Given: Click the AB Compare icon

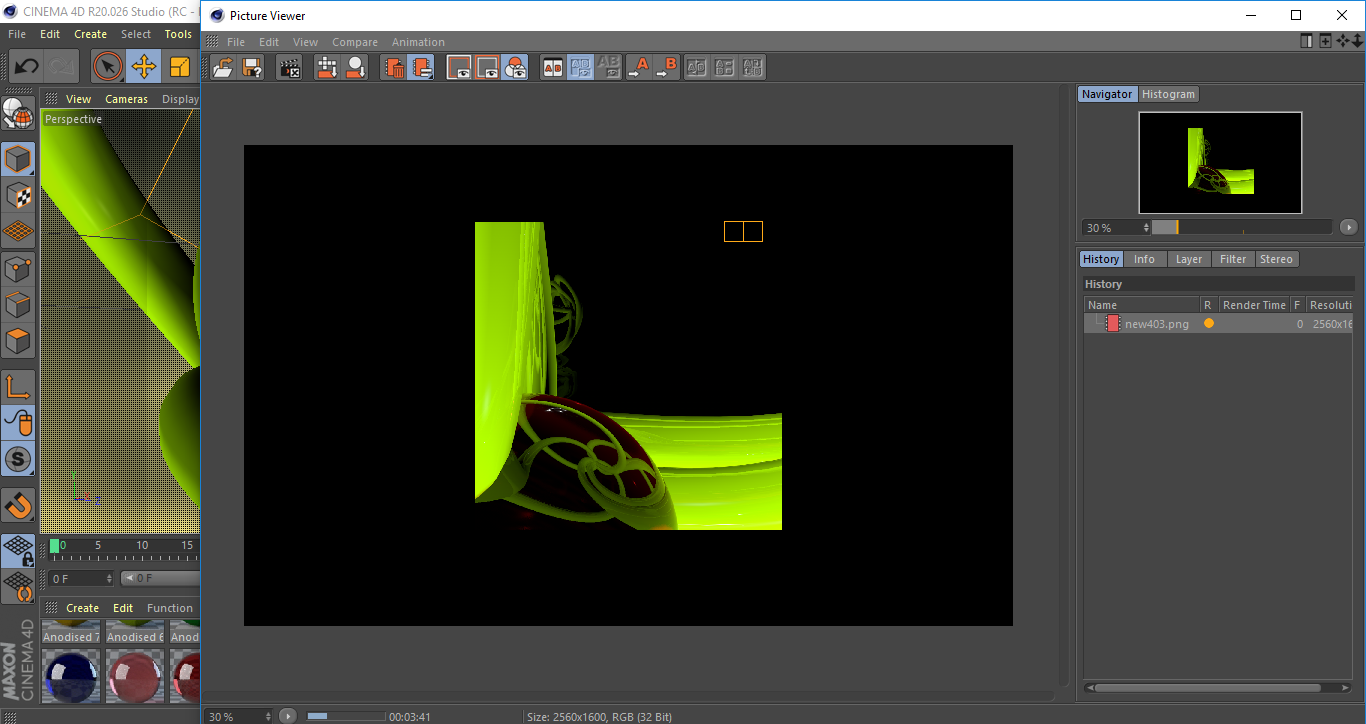Looking at the screenshot, I should pyautogui.click(x=552, y=67).
